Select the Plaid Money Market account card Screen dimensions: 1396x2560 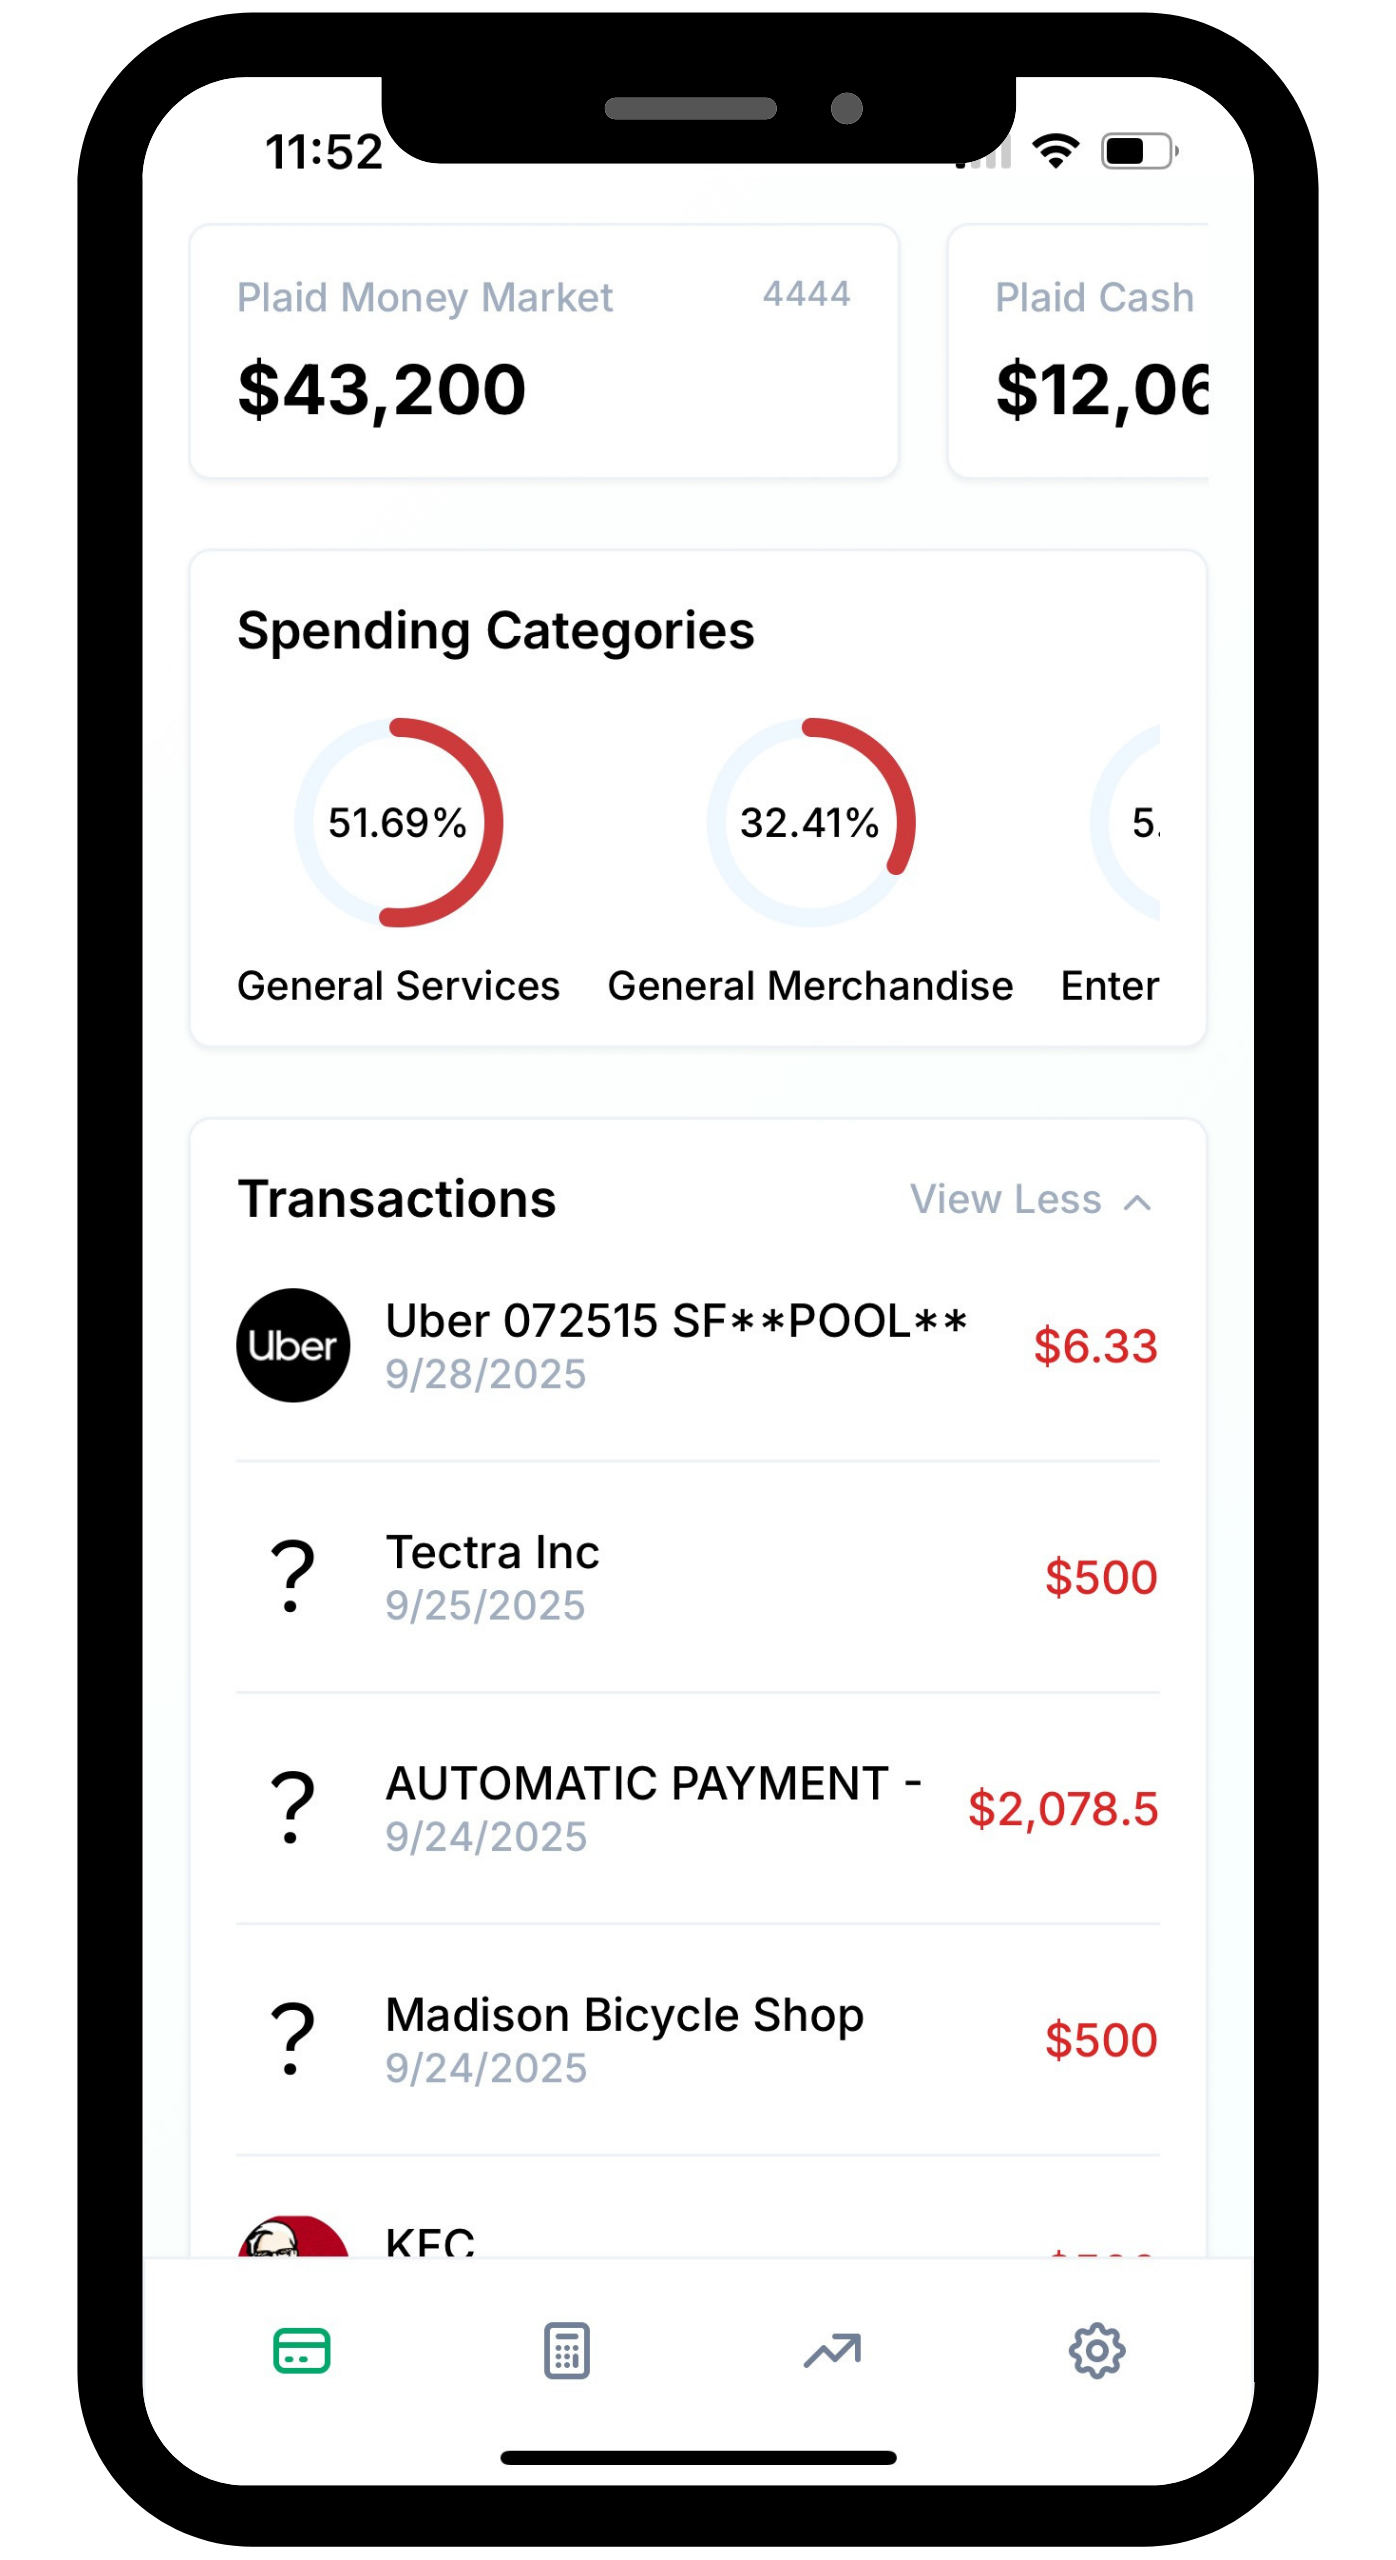(x=544, y=351)
